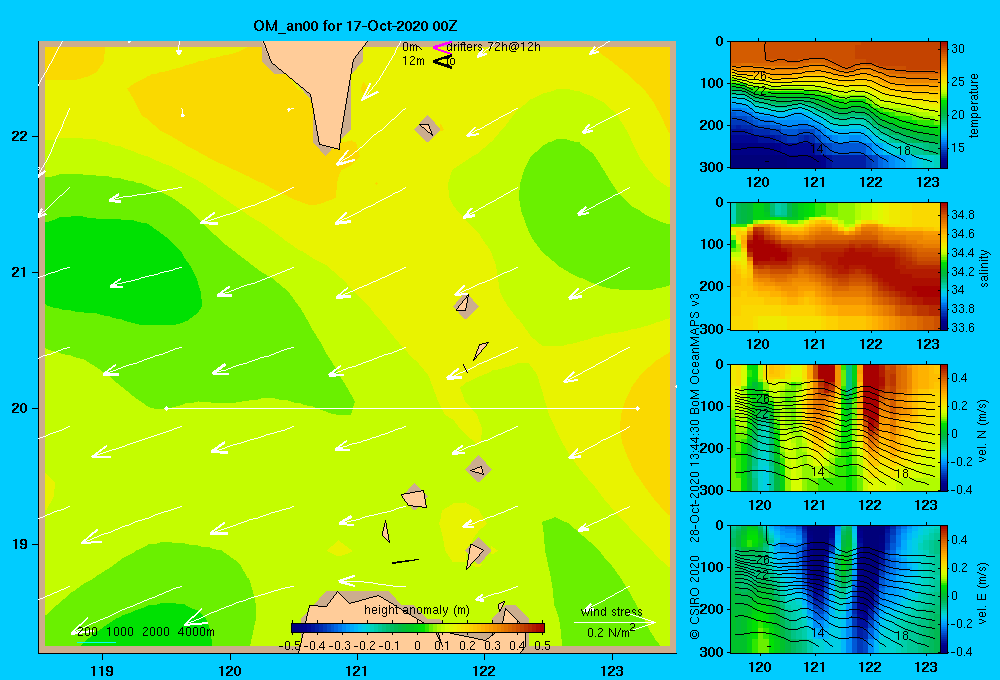1000x680 pixels.
Task: Click the salinity axis label
Action: [985, 268]
